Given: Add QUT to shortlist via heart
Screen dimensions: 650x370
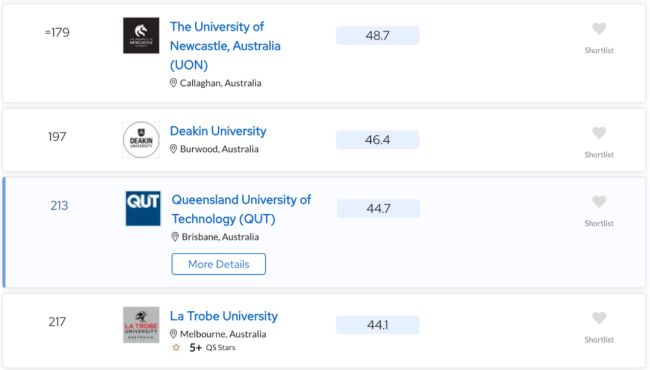Looking at the screenshot, I should (x=599, y=202).
